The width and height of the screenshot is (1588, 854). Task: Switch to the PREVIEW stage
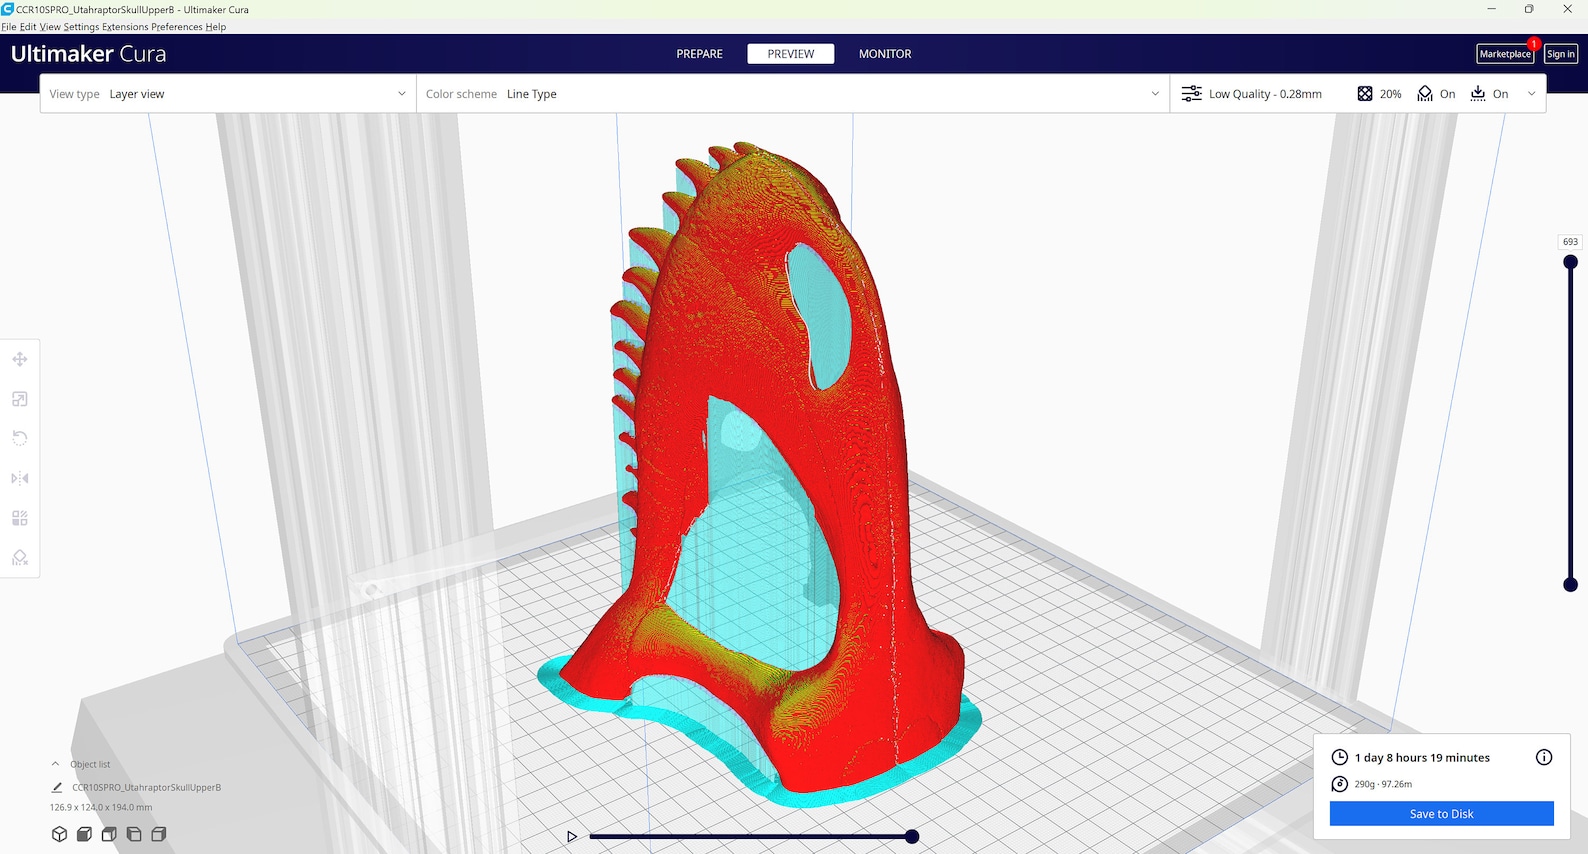coord(791,54)
